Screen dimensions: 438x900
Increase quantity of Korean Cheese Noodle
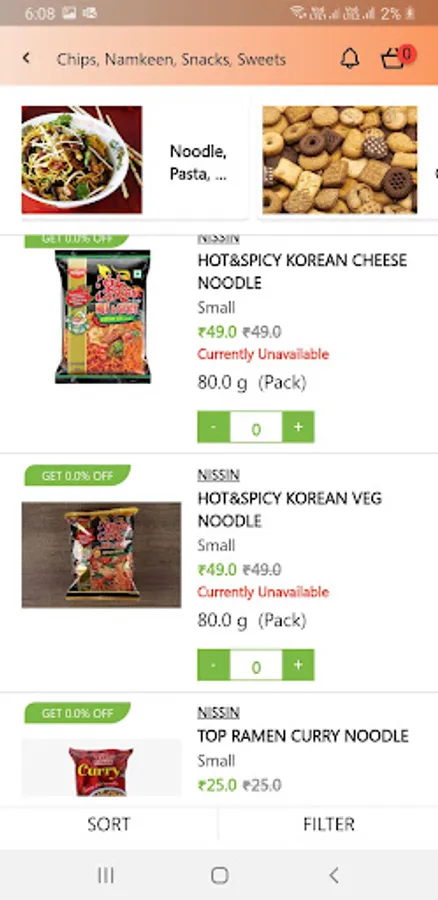[x=298, y=427]
